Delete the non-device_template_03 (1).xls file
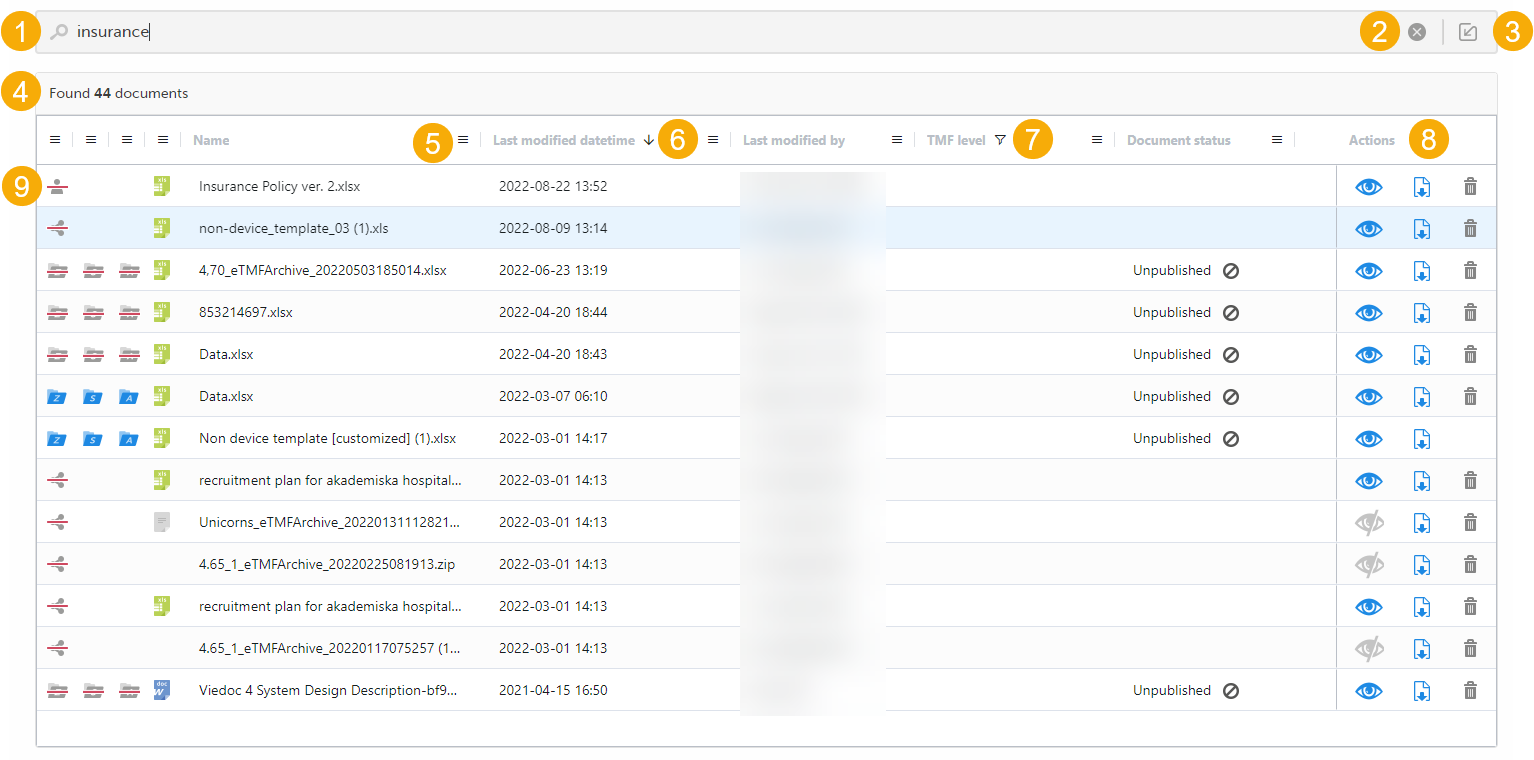This screenshot has height=760, width=1534. pos(1470,228)
